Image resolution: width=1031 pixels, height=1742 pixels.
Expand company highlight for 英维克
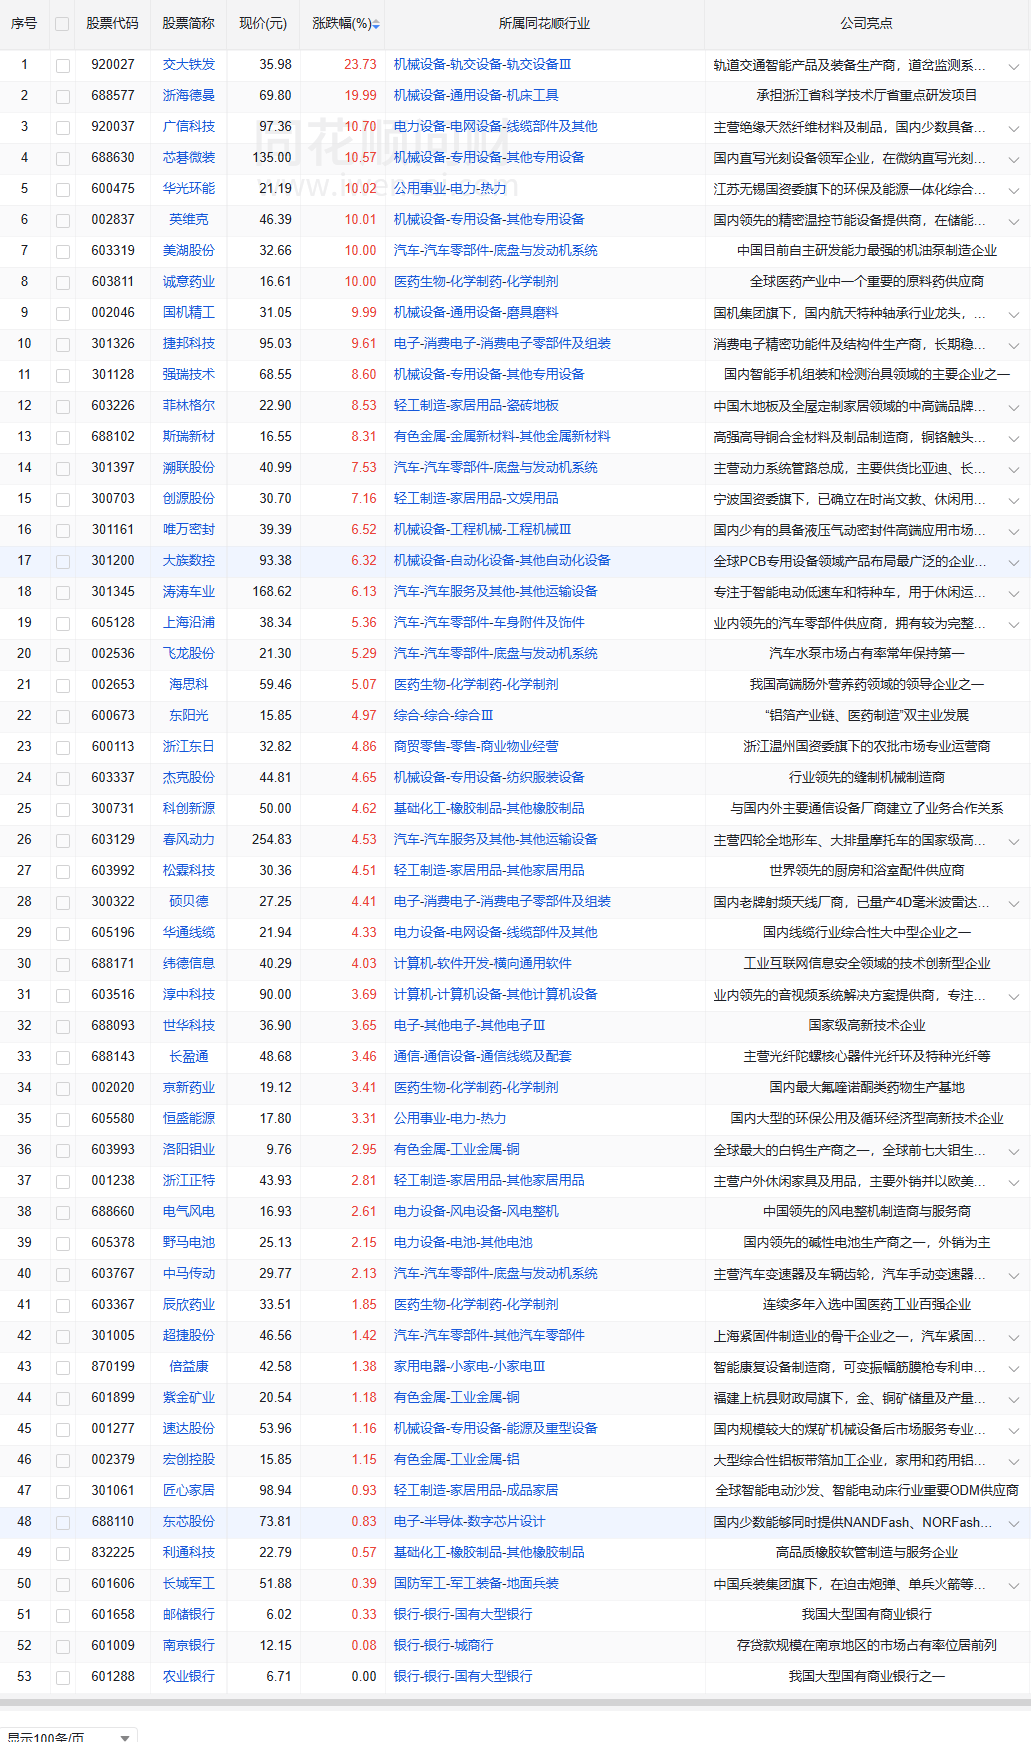tap(1013, 222)
